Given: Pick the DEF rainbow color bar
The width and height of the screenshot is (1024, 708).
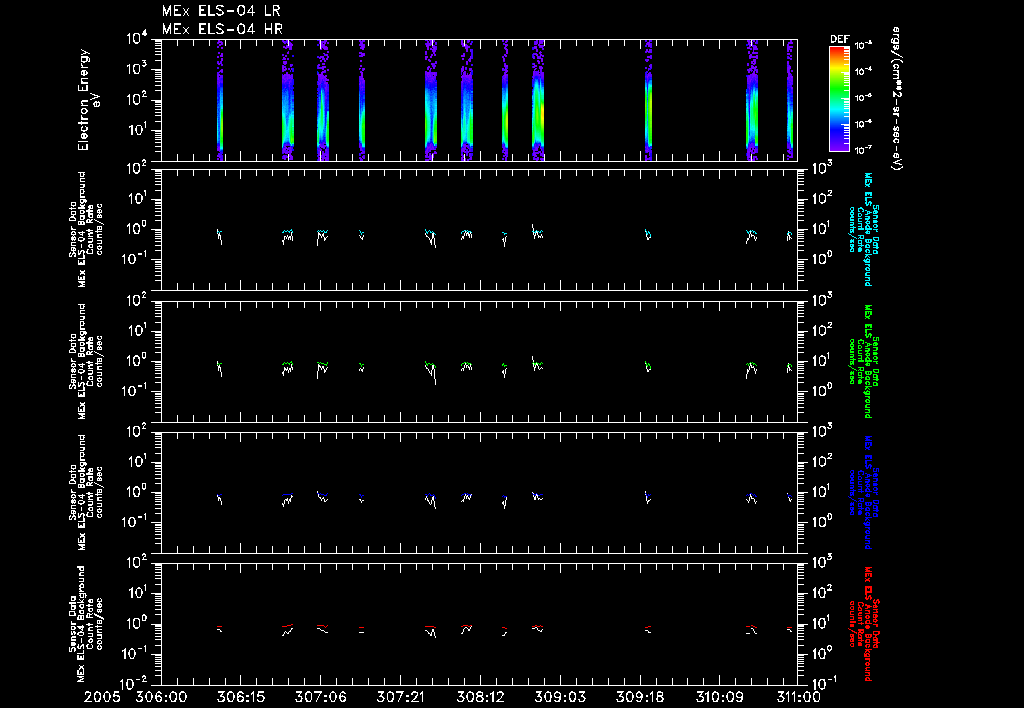Looking at the screenshot, I should [x=839, y=99].
